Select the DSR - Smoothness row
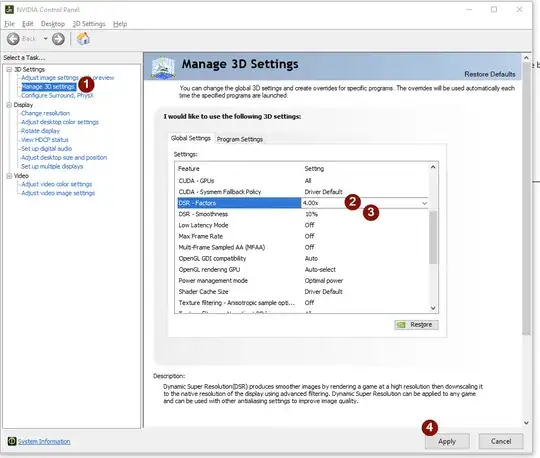The height and width of the screenshot is (458, 540). tap(302, 214)
